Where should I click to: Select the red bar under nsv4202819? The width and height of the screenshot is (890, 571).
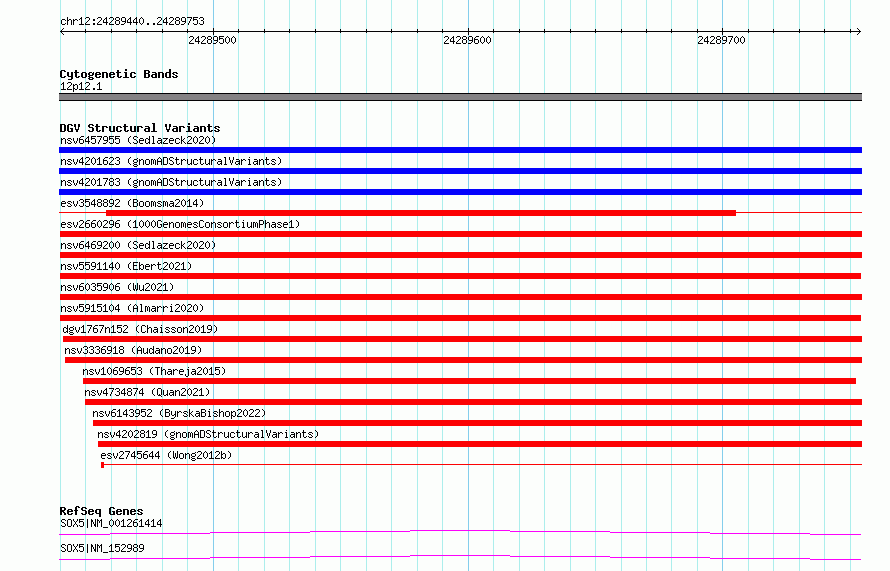click(x=480, y=444)
